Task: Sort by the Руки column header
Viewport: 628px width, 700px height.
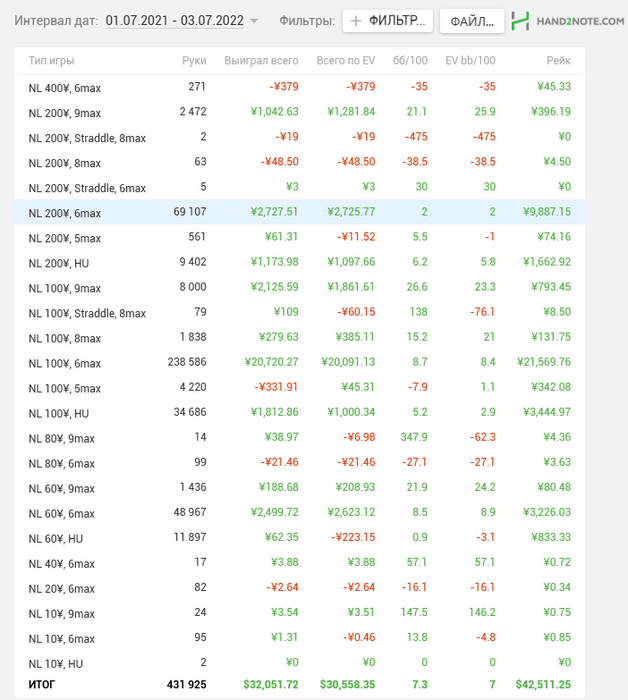Action: [194, 61]
